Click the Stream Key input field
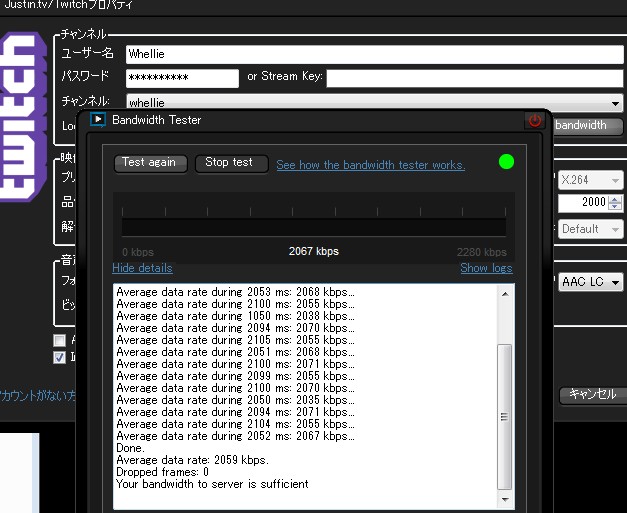The height and width of the screenshot is (513, 627). tap(475, 78)
